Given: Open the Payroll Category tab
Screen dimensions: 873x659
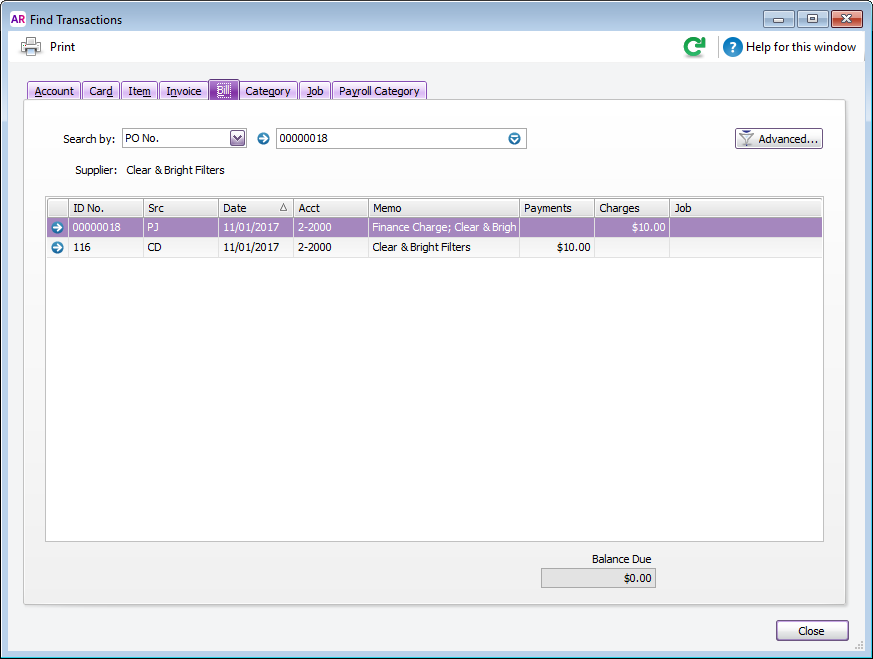Looking at the screenshot, I should (379, 91).
